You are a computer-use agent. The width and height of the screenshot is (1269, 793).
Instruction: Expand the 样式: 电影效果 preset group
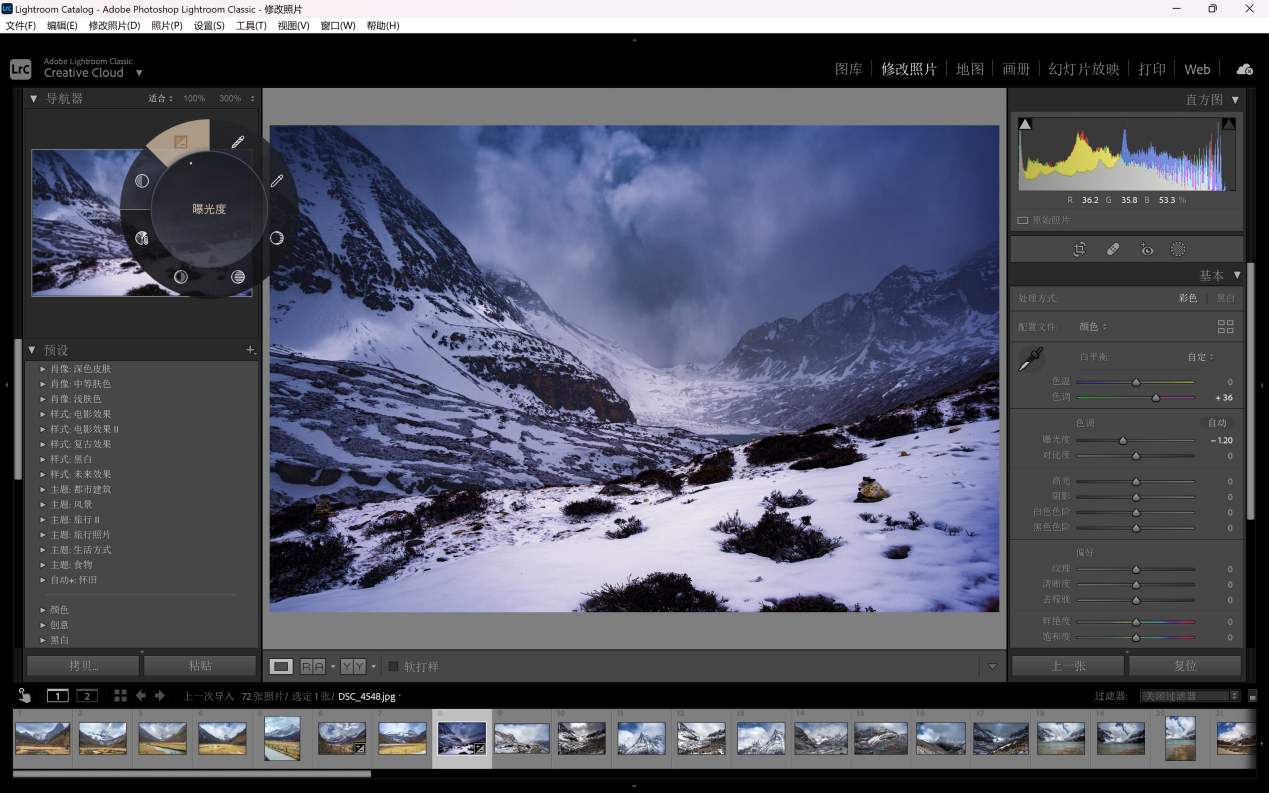click(43, 414)
